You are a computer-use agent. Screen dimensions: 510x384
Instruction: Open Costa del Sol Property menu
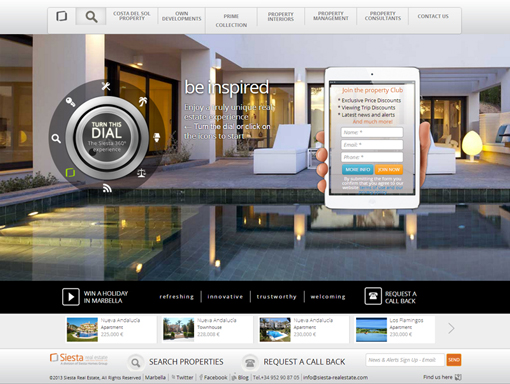point(132,16)
